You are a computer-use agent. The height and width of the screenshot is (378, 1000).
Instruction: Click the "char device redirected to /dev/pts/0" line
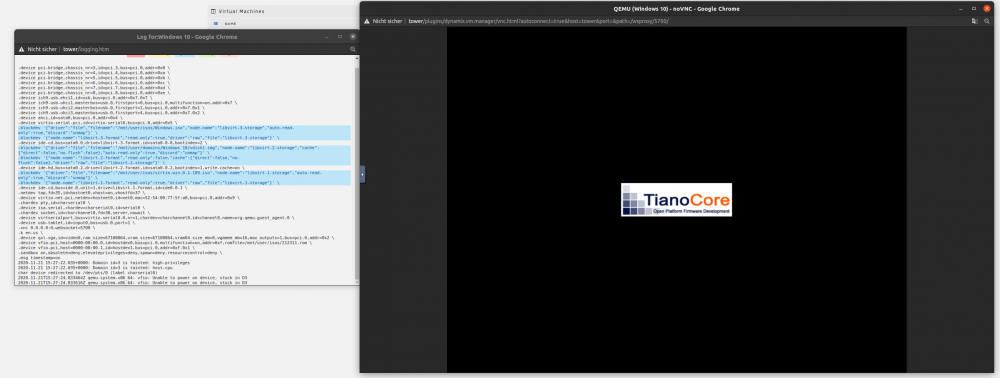tap(87, 273)
